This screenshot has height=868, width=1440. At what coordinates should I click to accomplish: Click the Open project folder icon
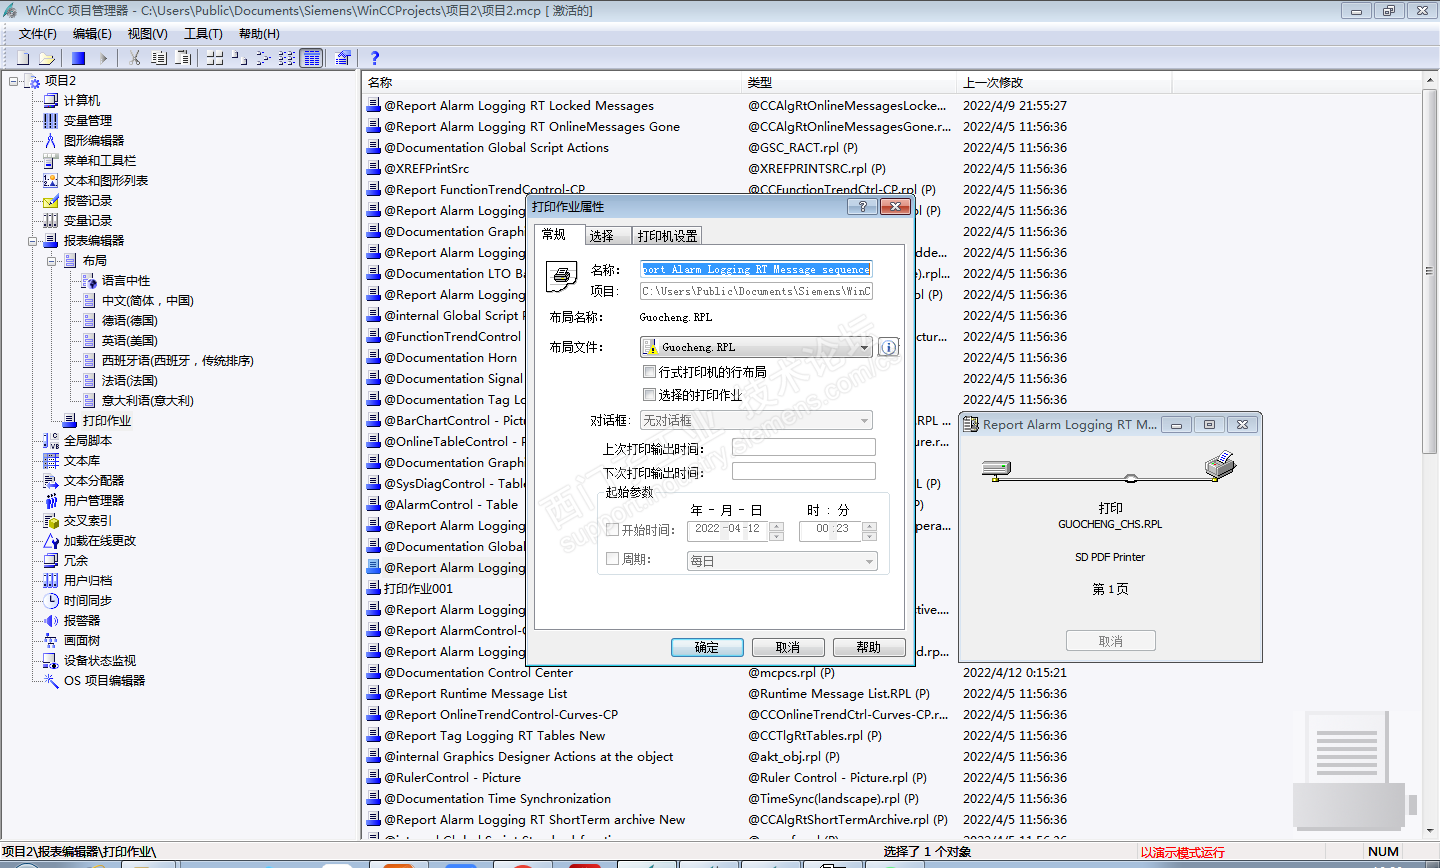coord(47,58)
